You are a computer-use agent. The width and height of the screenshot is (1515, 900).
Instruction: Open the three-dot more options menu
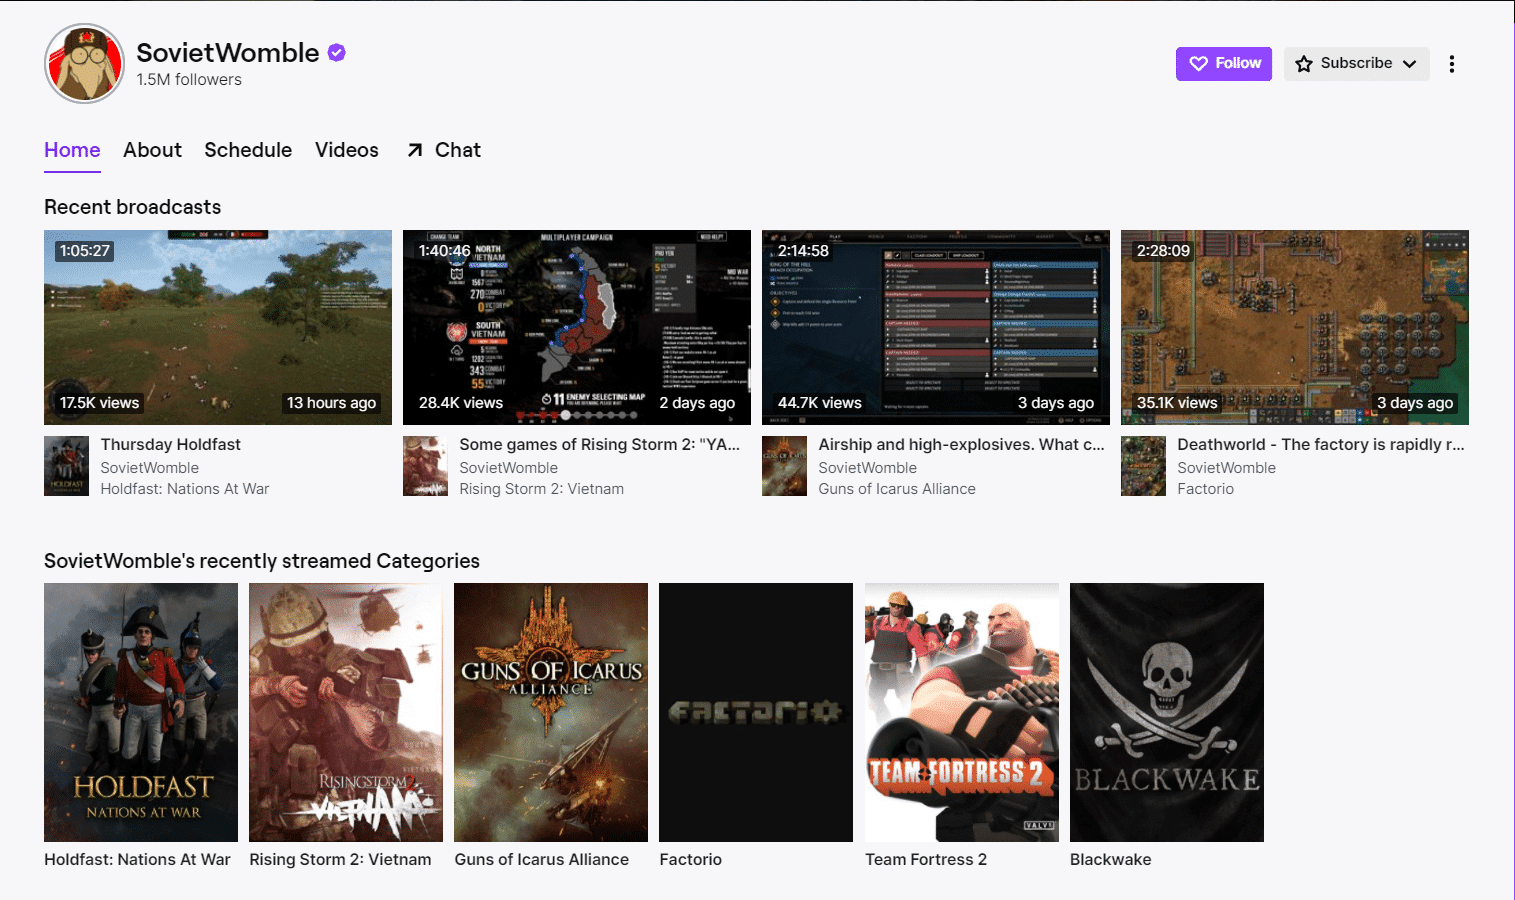point(1452,64)
